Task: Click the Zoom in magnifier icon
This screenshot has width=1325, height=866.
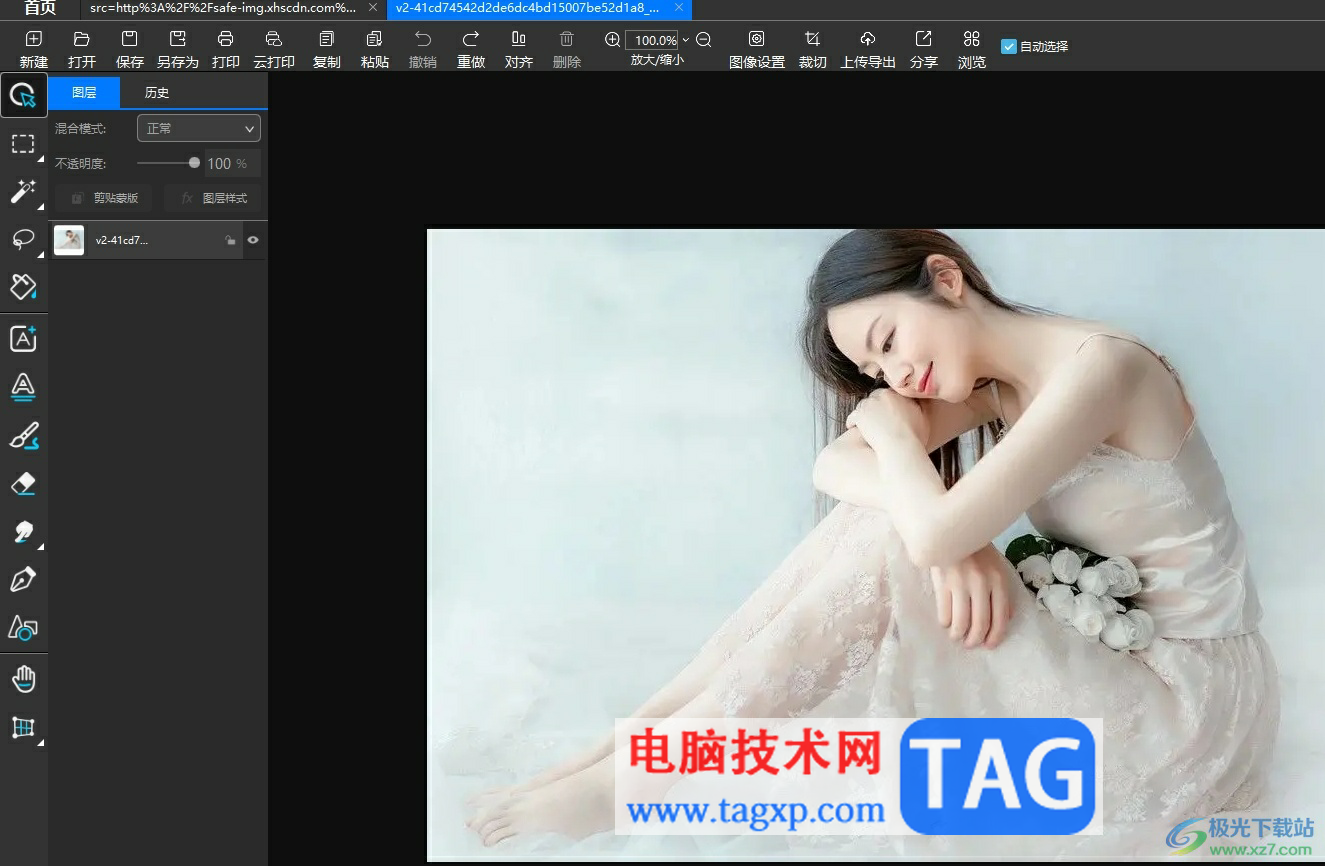Action: (612, 40)
